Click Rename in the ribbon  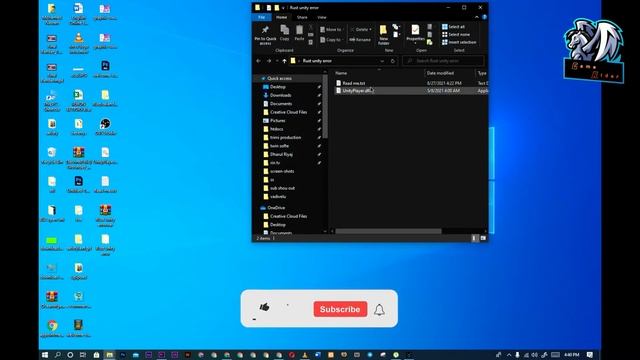click(360, 40)
